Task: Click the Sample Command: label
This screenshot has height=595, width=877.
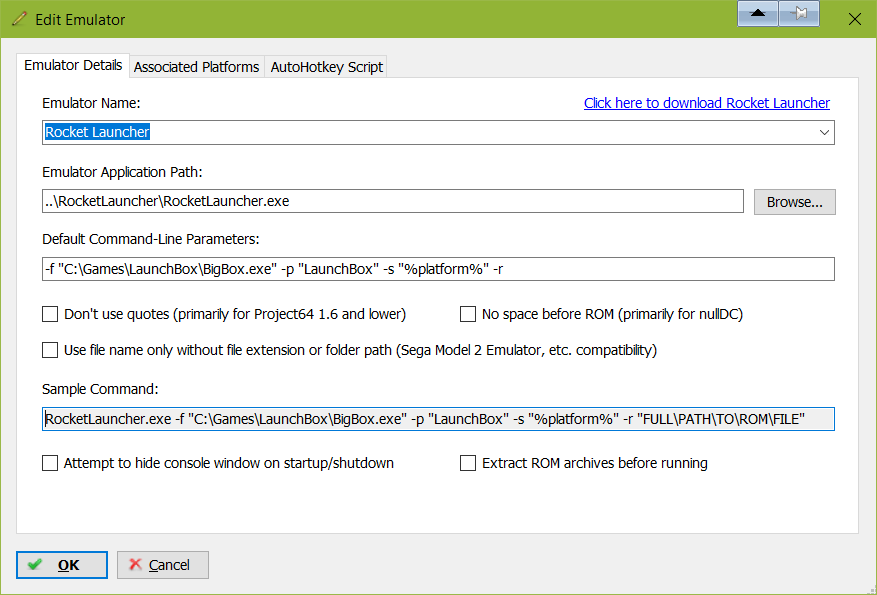Action: tap(100, 389)
